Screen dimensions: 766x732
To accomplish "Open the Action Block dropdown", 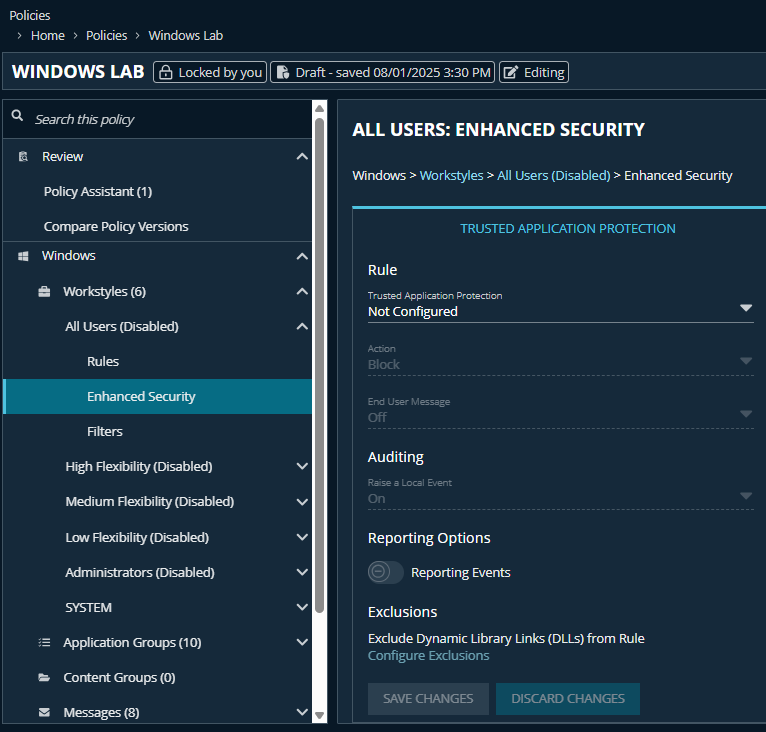I will (x=560, y=360).
